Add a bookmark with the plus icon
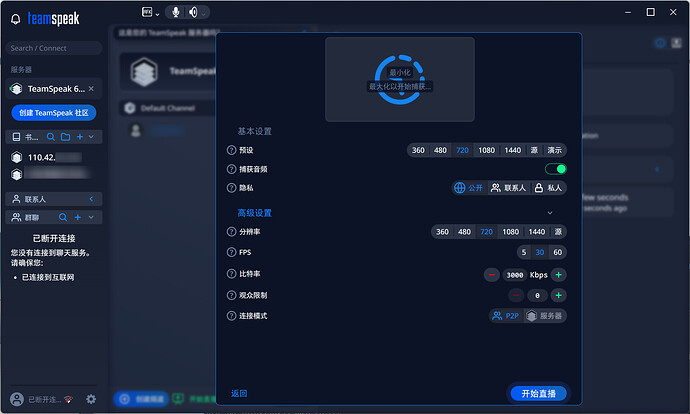The image size is (690, 414). pos(80,137)
